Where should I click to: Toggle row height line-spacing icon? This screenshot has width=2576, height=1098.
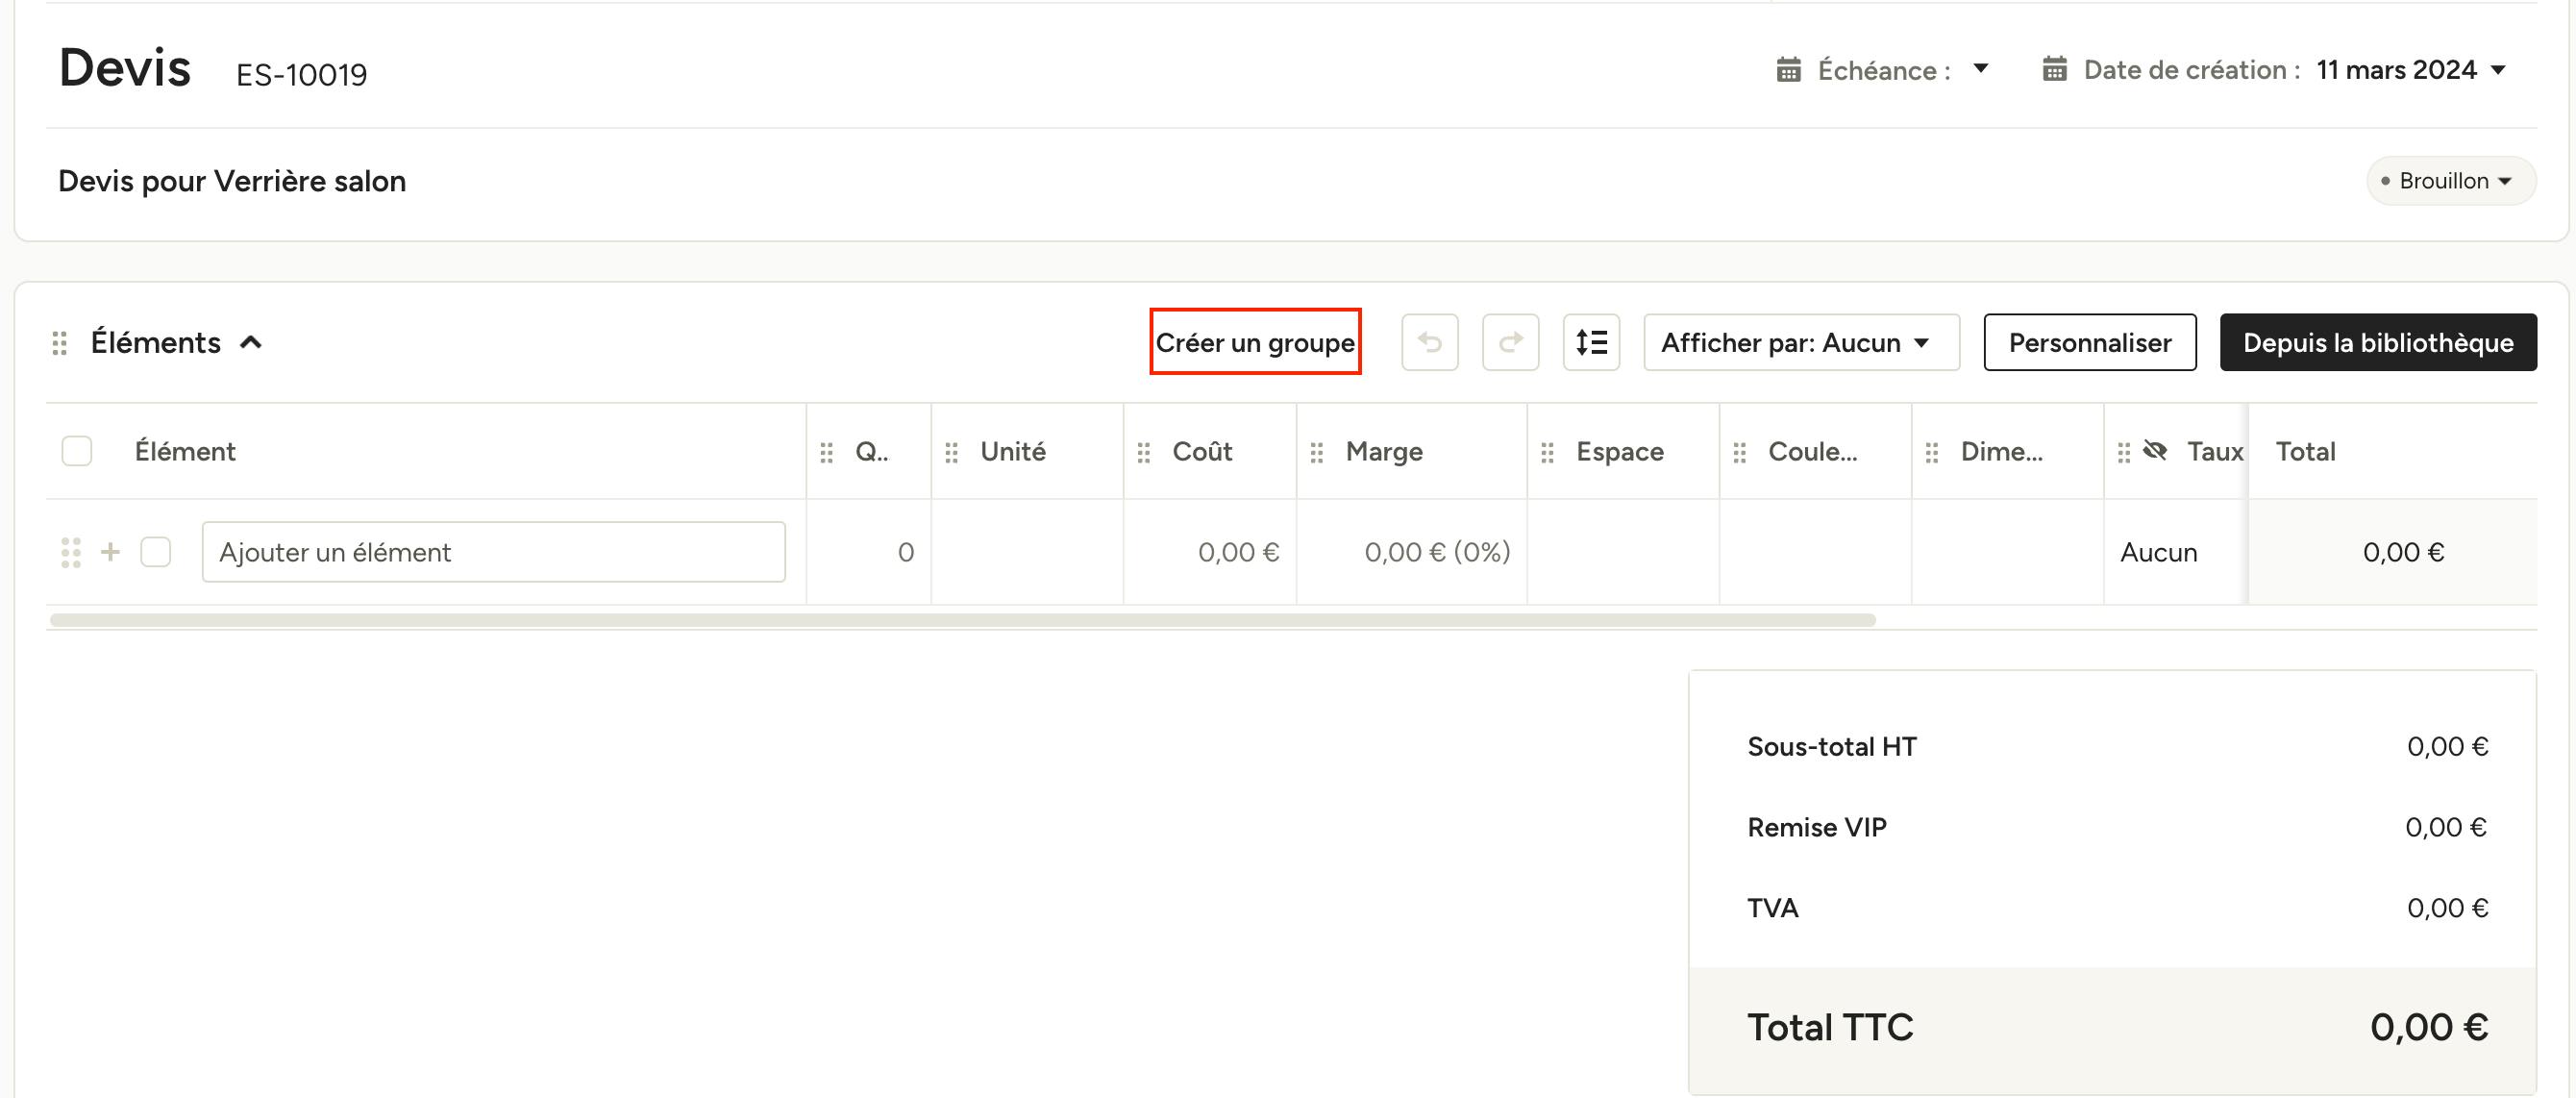point(1591,342)
